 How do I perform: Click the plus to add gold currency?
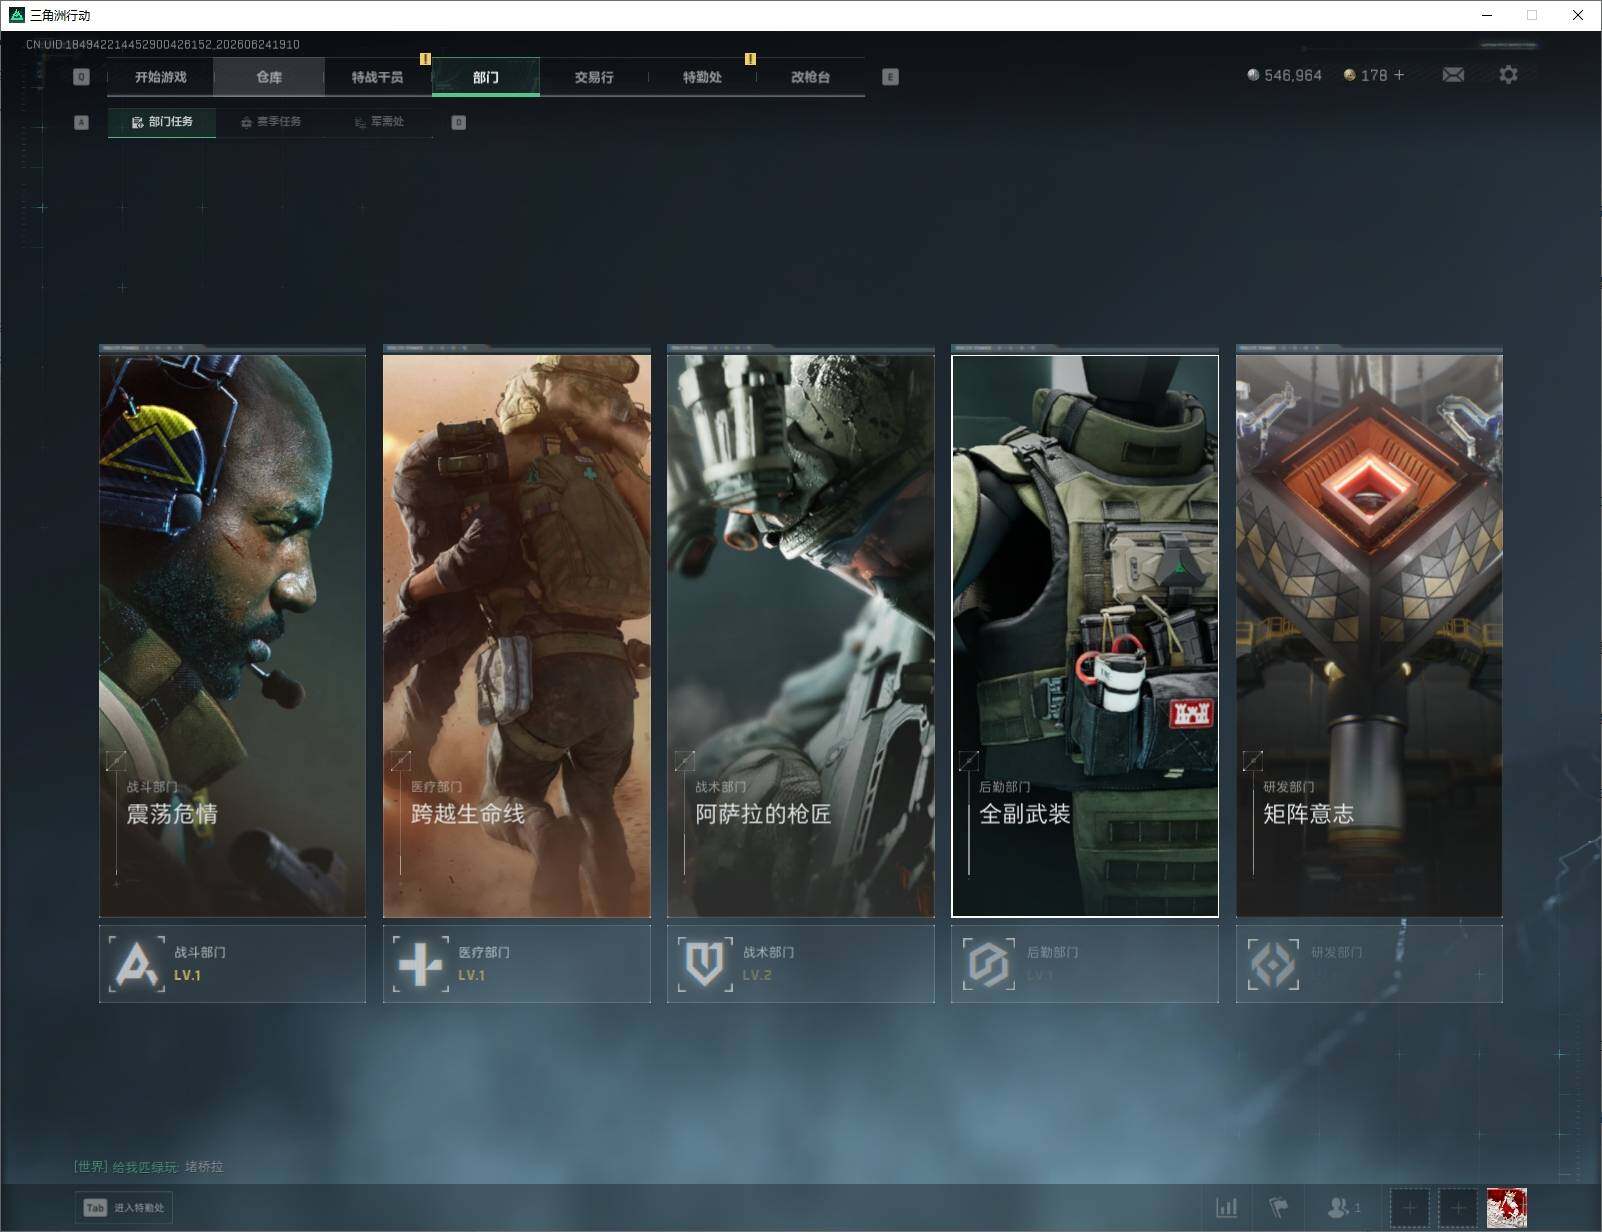pyautogui.click(x=1399, y=75)
